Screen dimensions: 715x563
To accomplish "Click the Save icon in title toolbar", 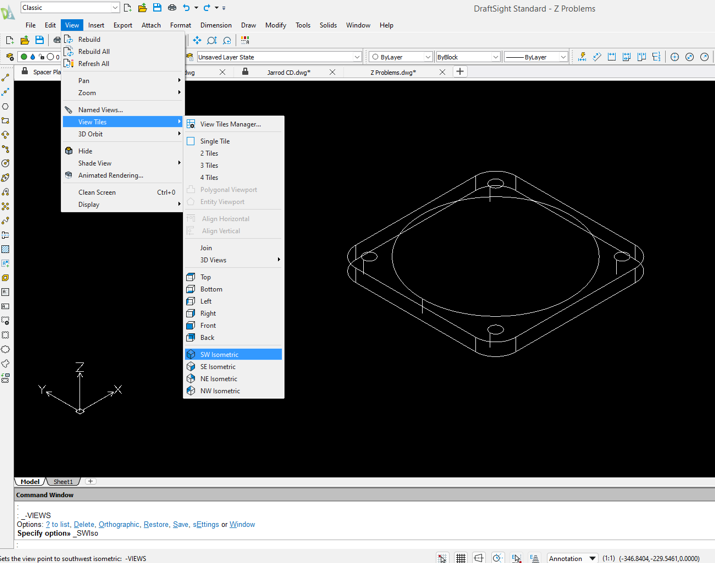I will pyautogui.click(x=157, y=8).
